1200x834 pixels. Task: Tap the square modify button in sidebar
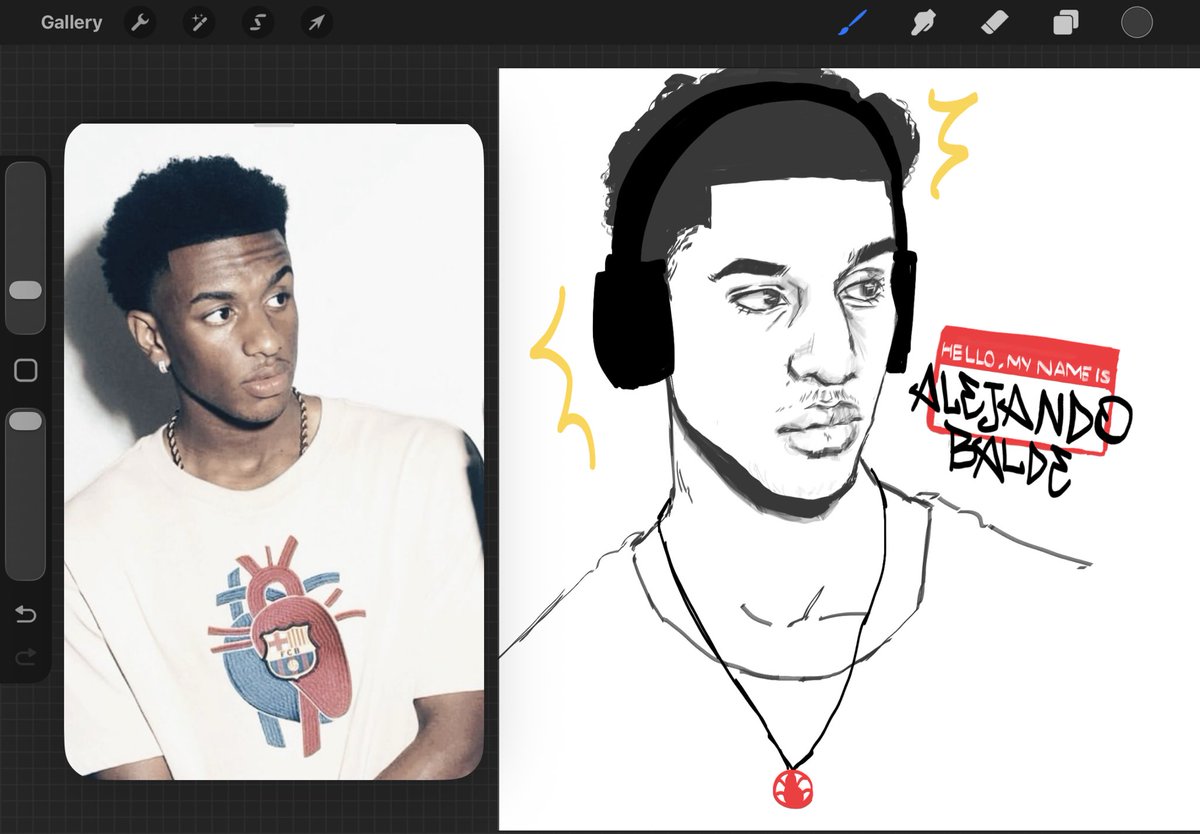(x=26, y=371)
